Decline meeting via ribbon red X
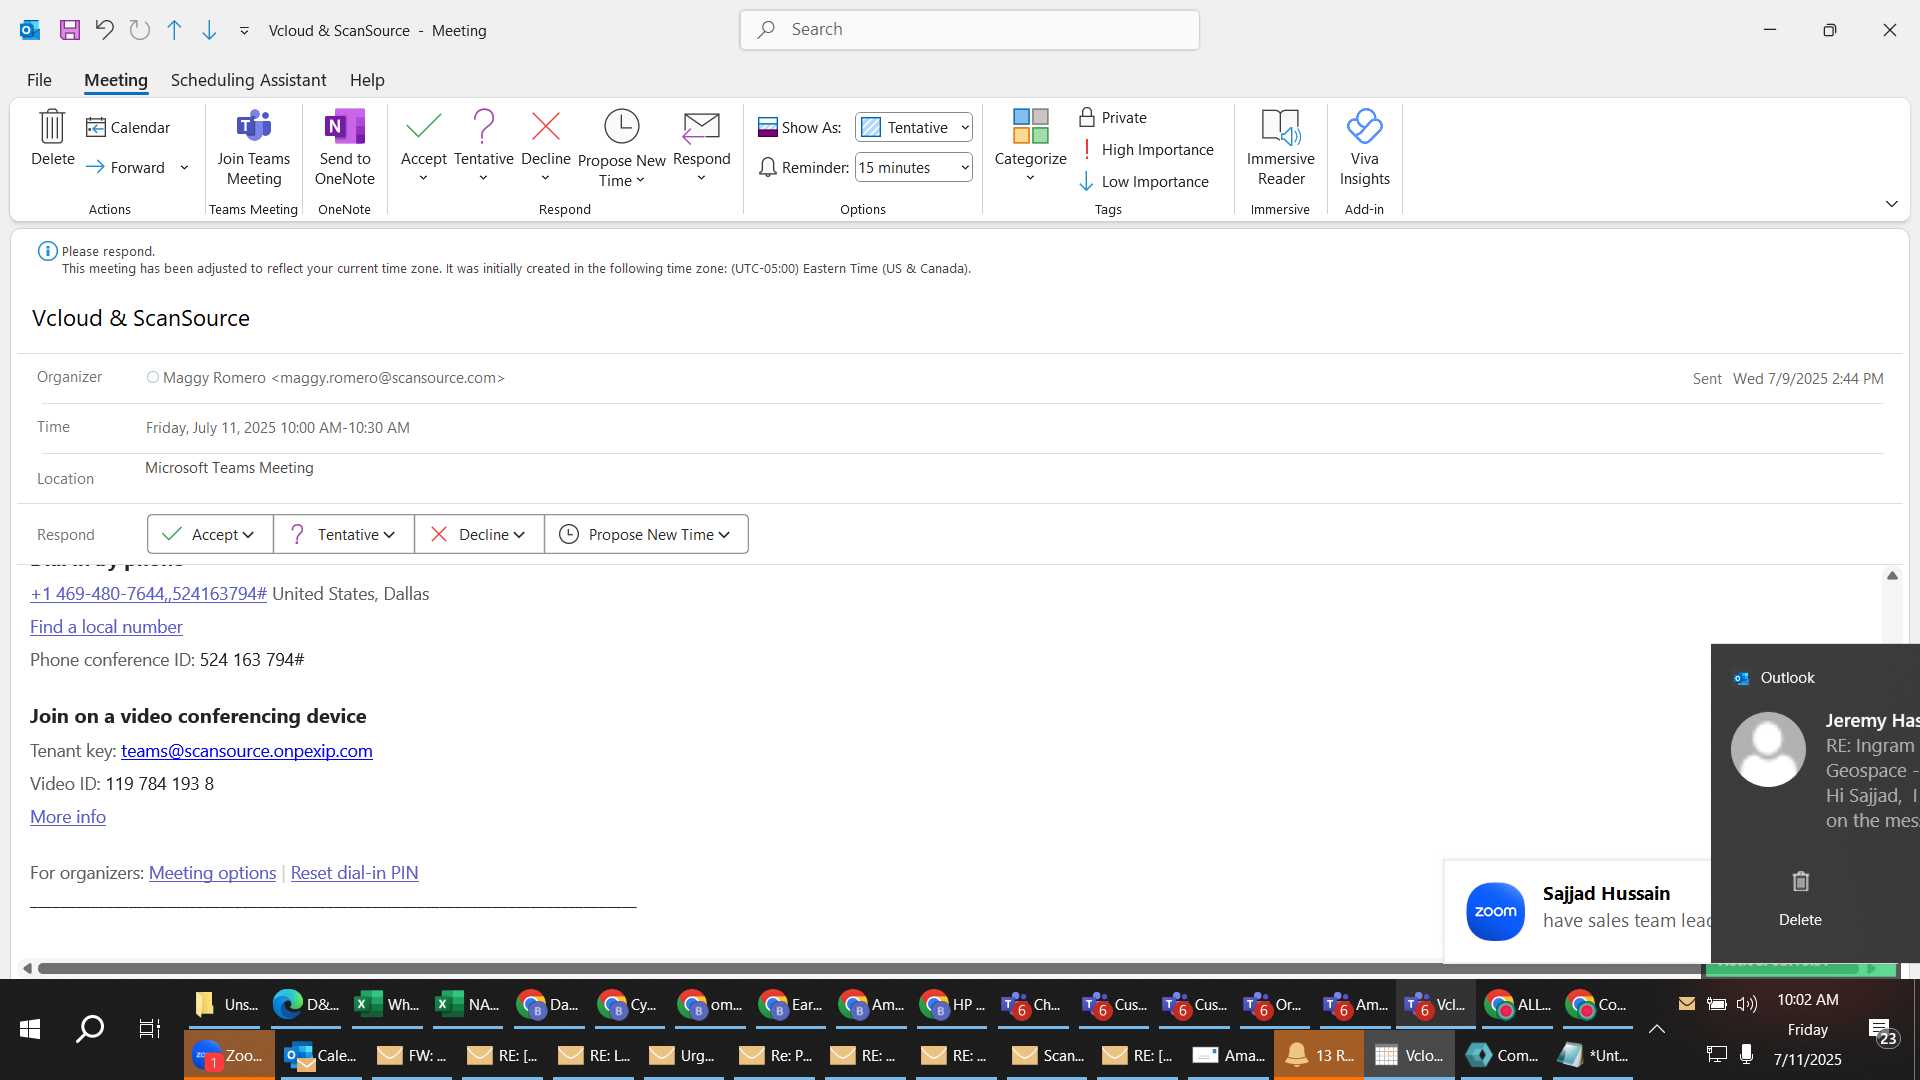This screenshot has width=1920, height=1080. click(546, 147)
